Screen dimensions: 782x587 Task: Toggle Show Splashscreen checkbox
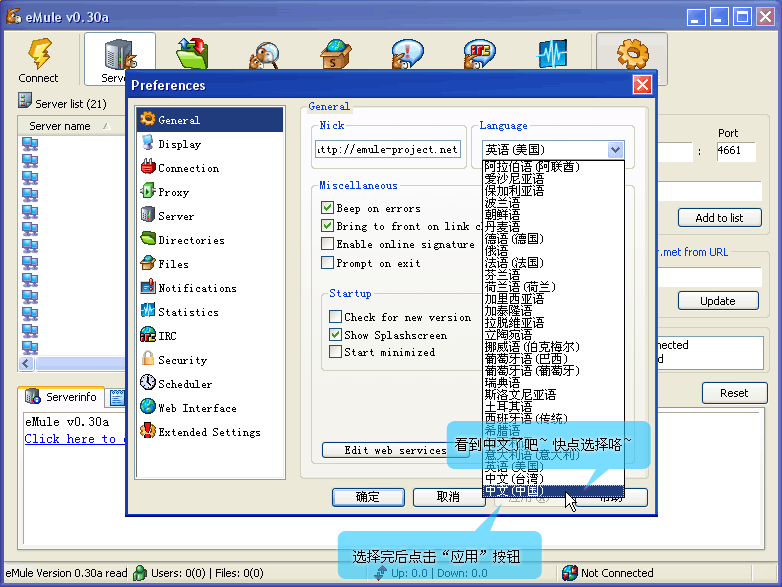(x=335, y=334)
